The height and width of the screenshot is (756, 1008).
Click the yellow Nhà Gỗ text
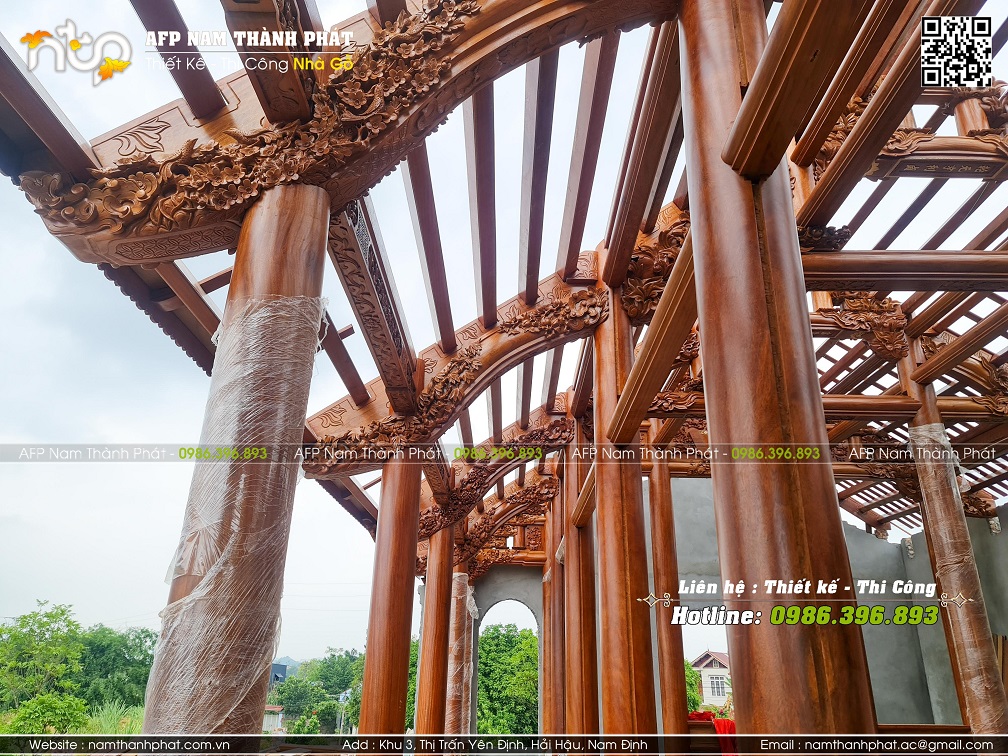click(323, 64)
